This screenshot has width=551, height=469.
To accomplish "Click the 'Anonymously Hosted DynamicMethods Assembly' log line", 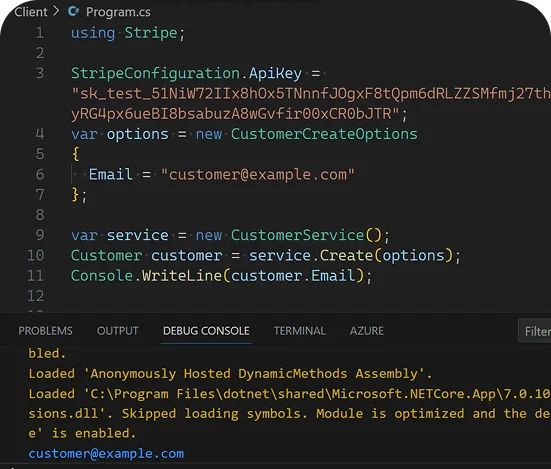I will tap(230, 374).
